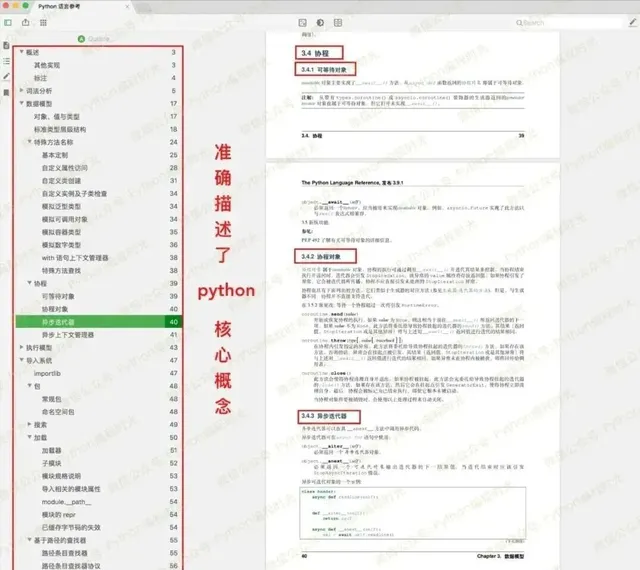Select 自定义类创建 outline entry
640x570 pixels.
click(x=62, y=181)
